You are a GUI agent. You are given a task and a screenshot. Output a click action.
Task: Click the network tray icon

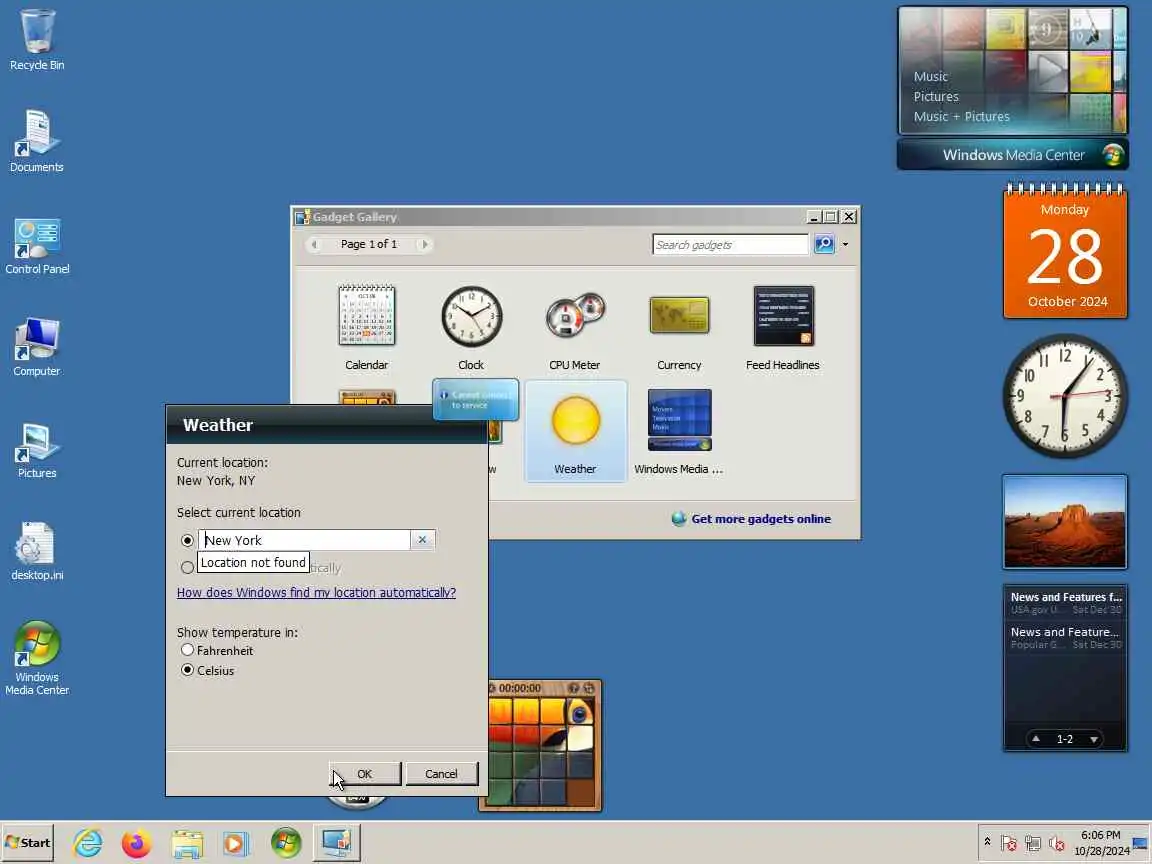(x=1033, y=843)
